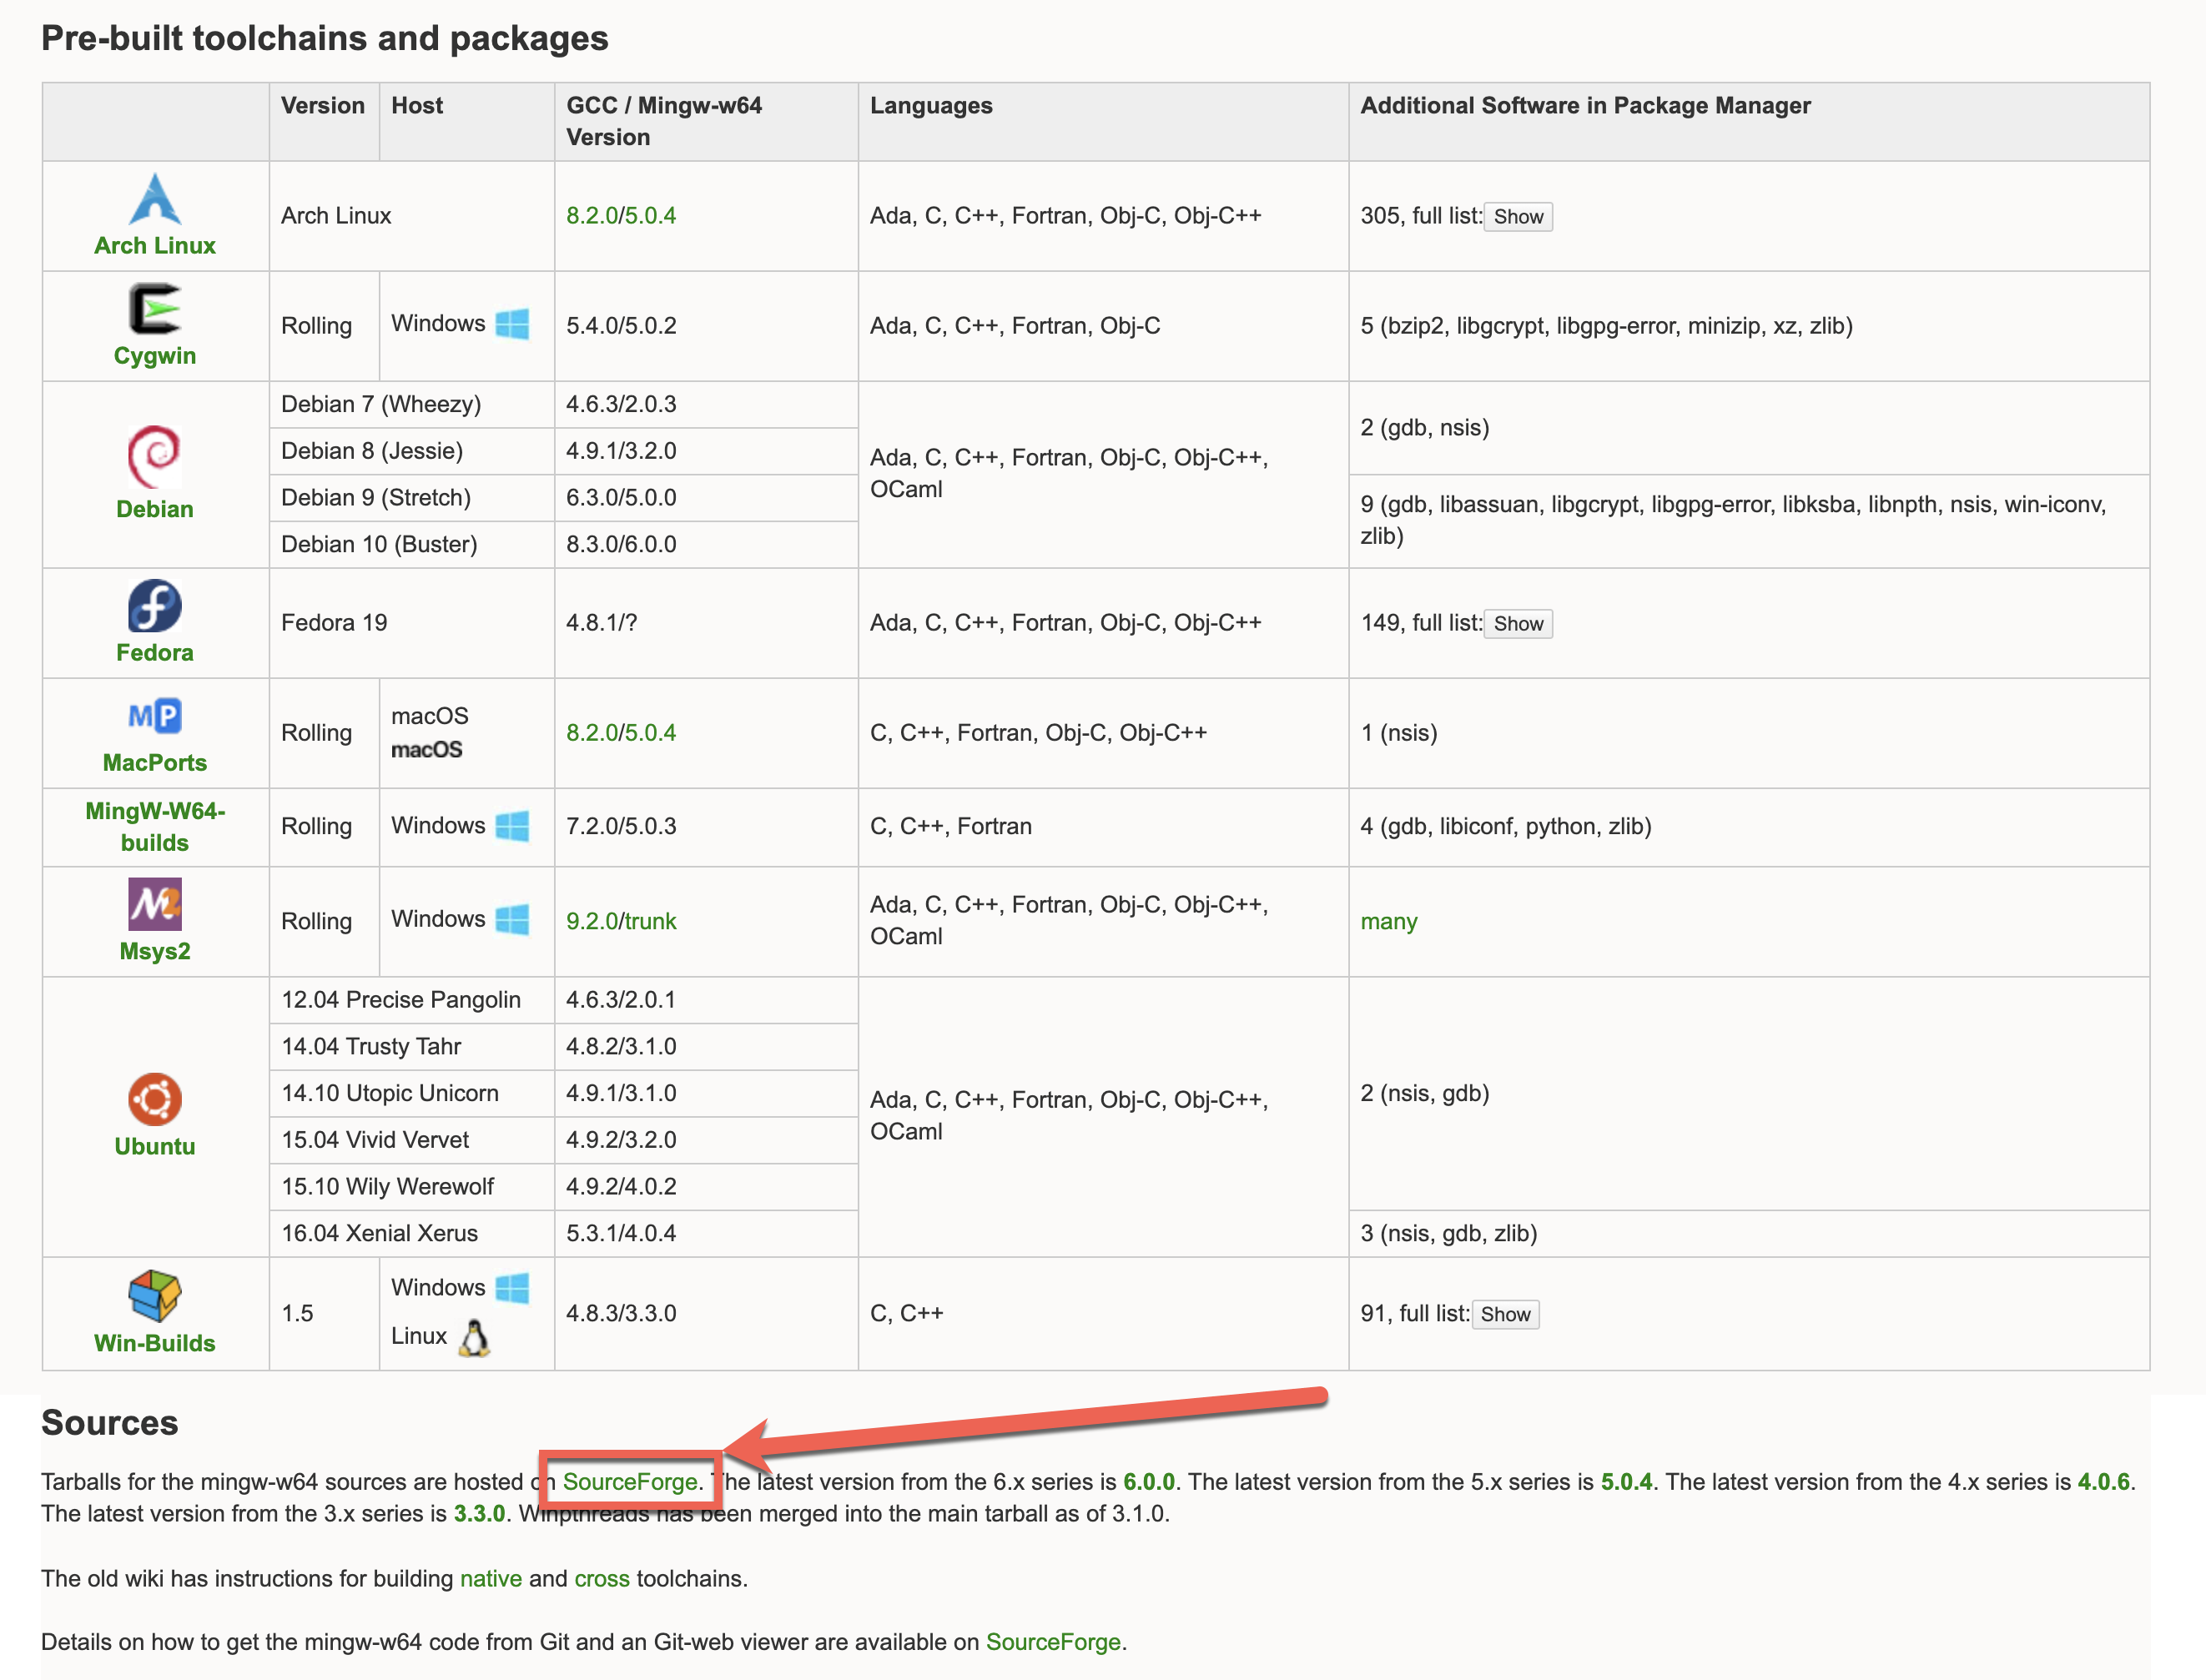This screenshot has height=1680, width=2206.
Task: Show the full Fedora package list
Action: point(1518,624)
